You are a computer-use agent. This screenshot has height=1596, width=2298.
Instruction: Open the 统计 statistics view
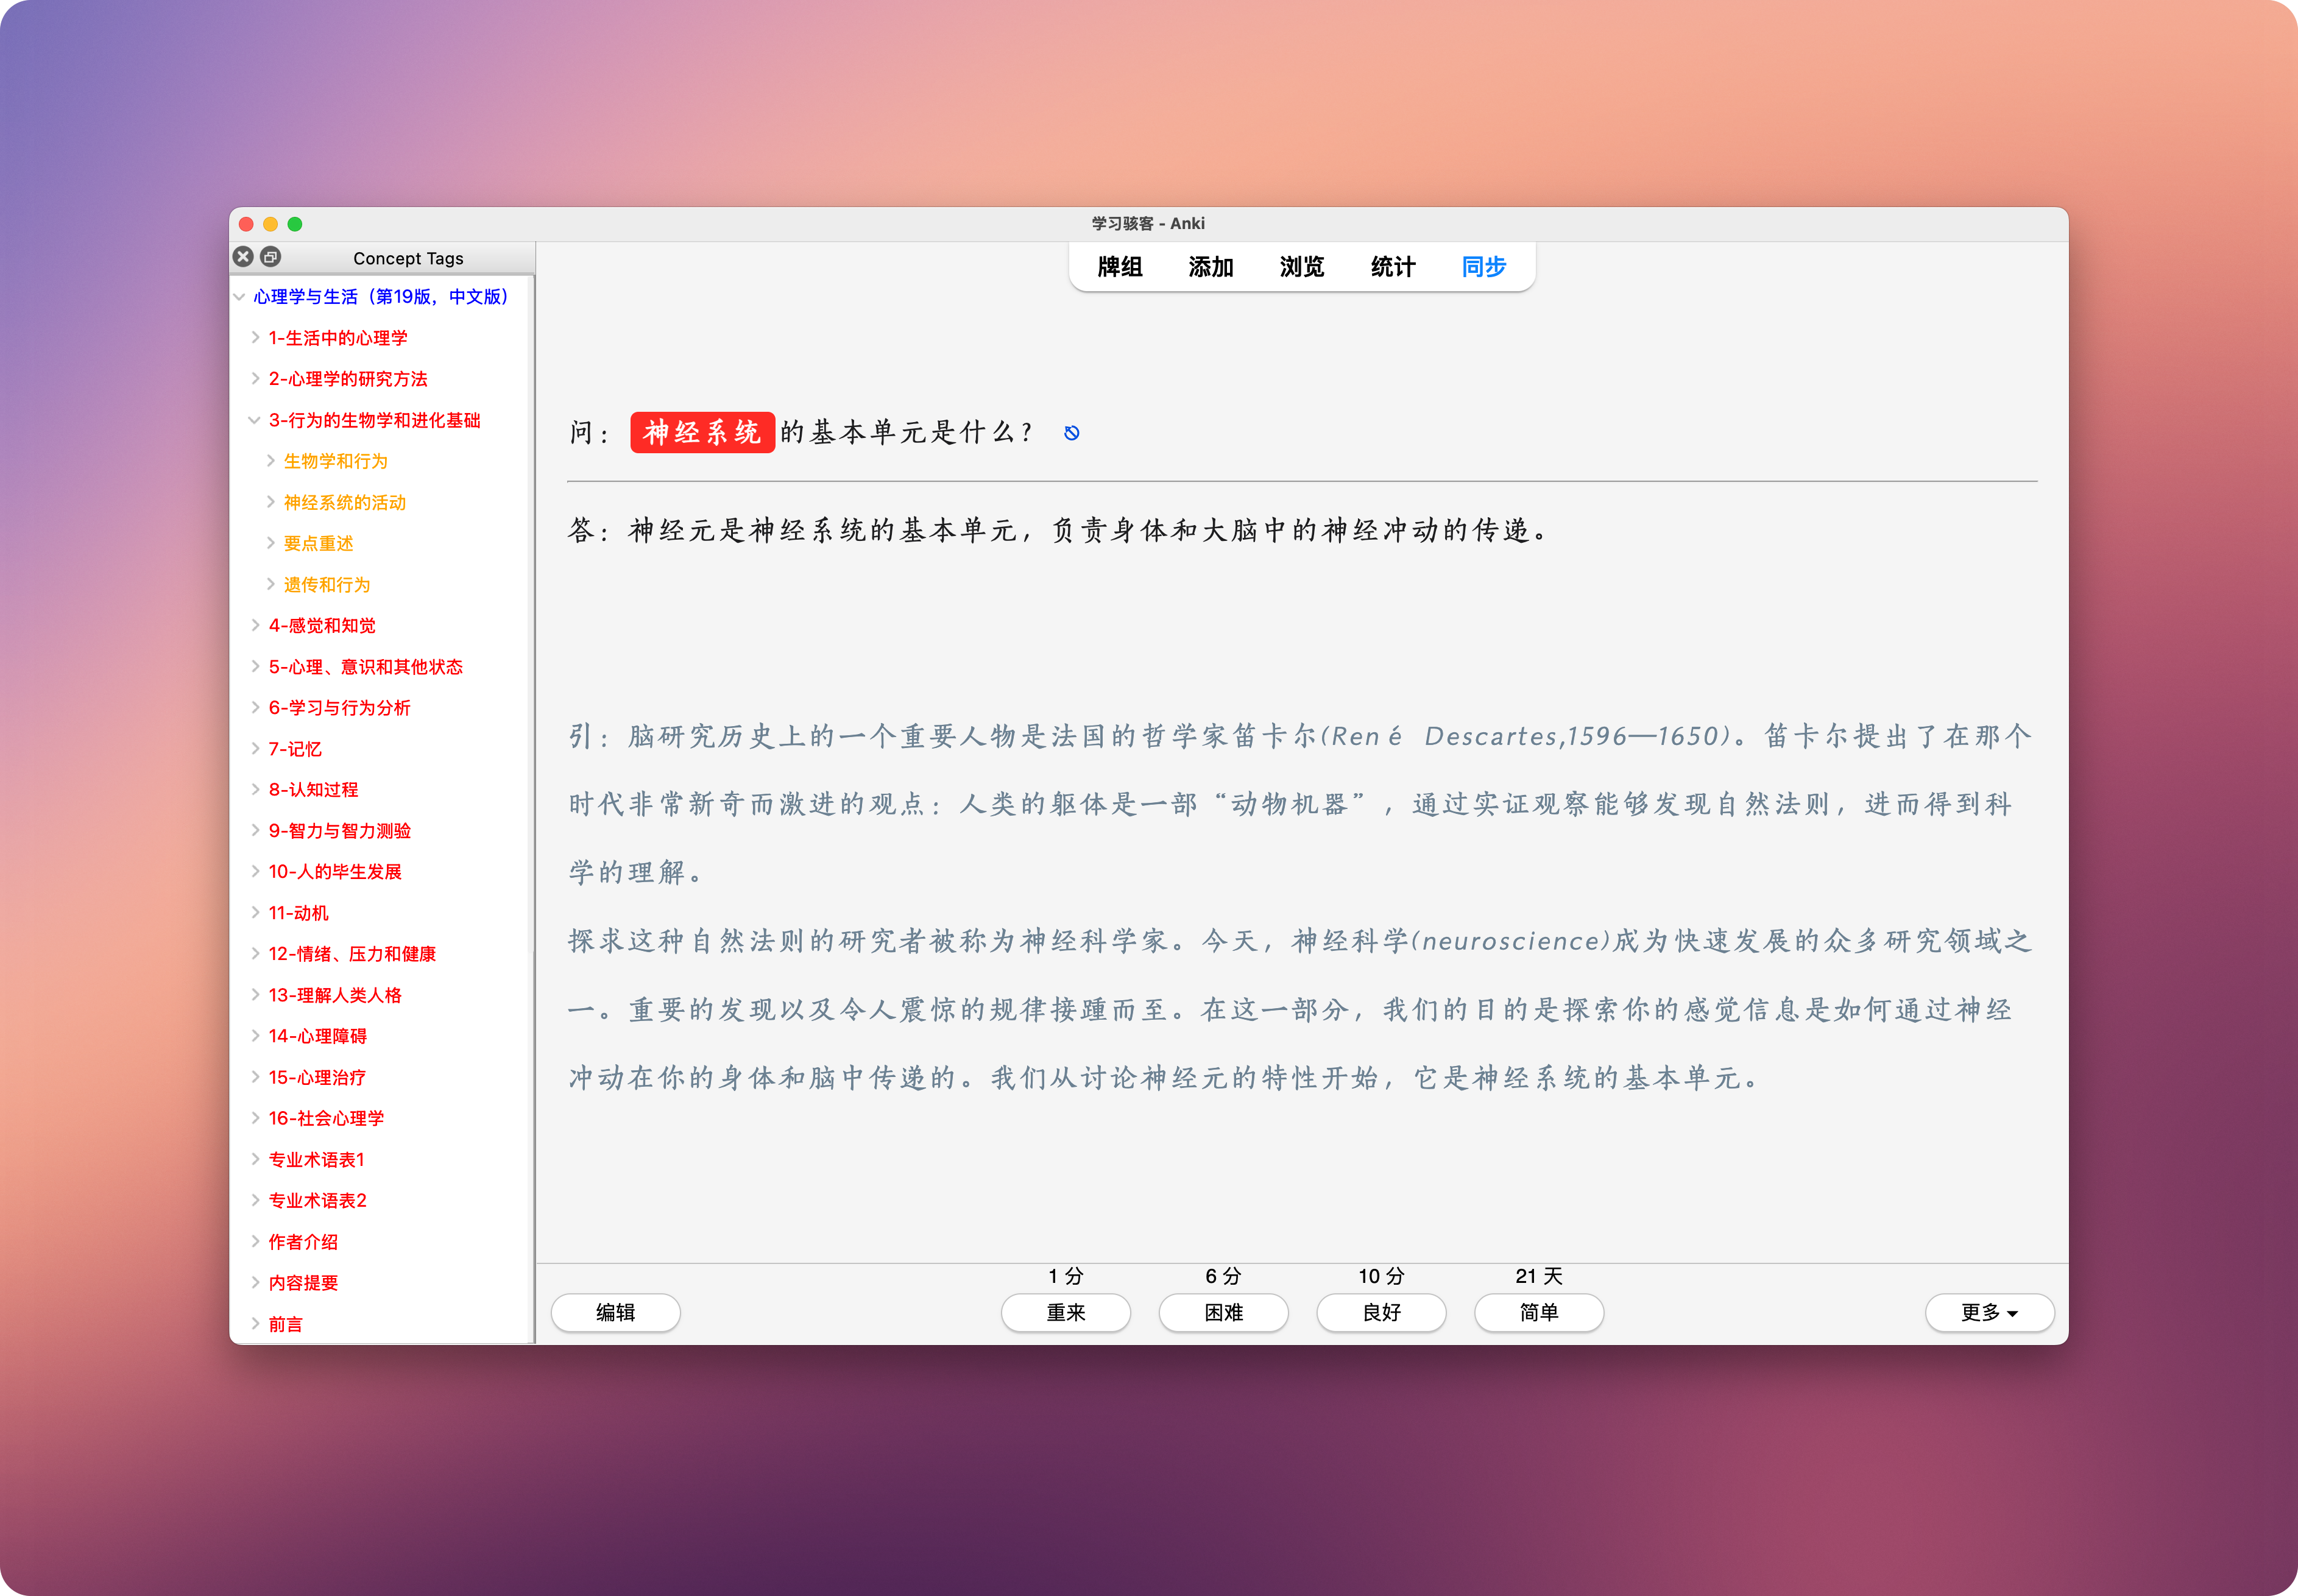[1392, 267]
